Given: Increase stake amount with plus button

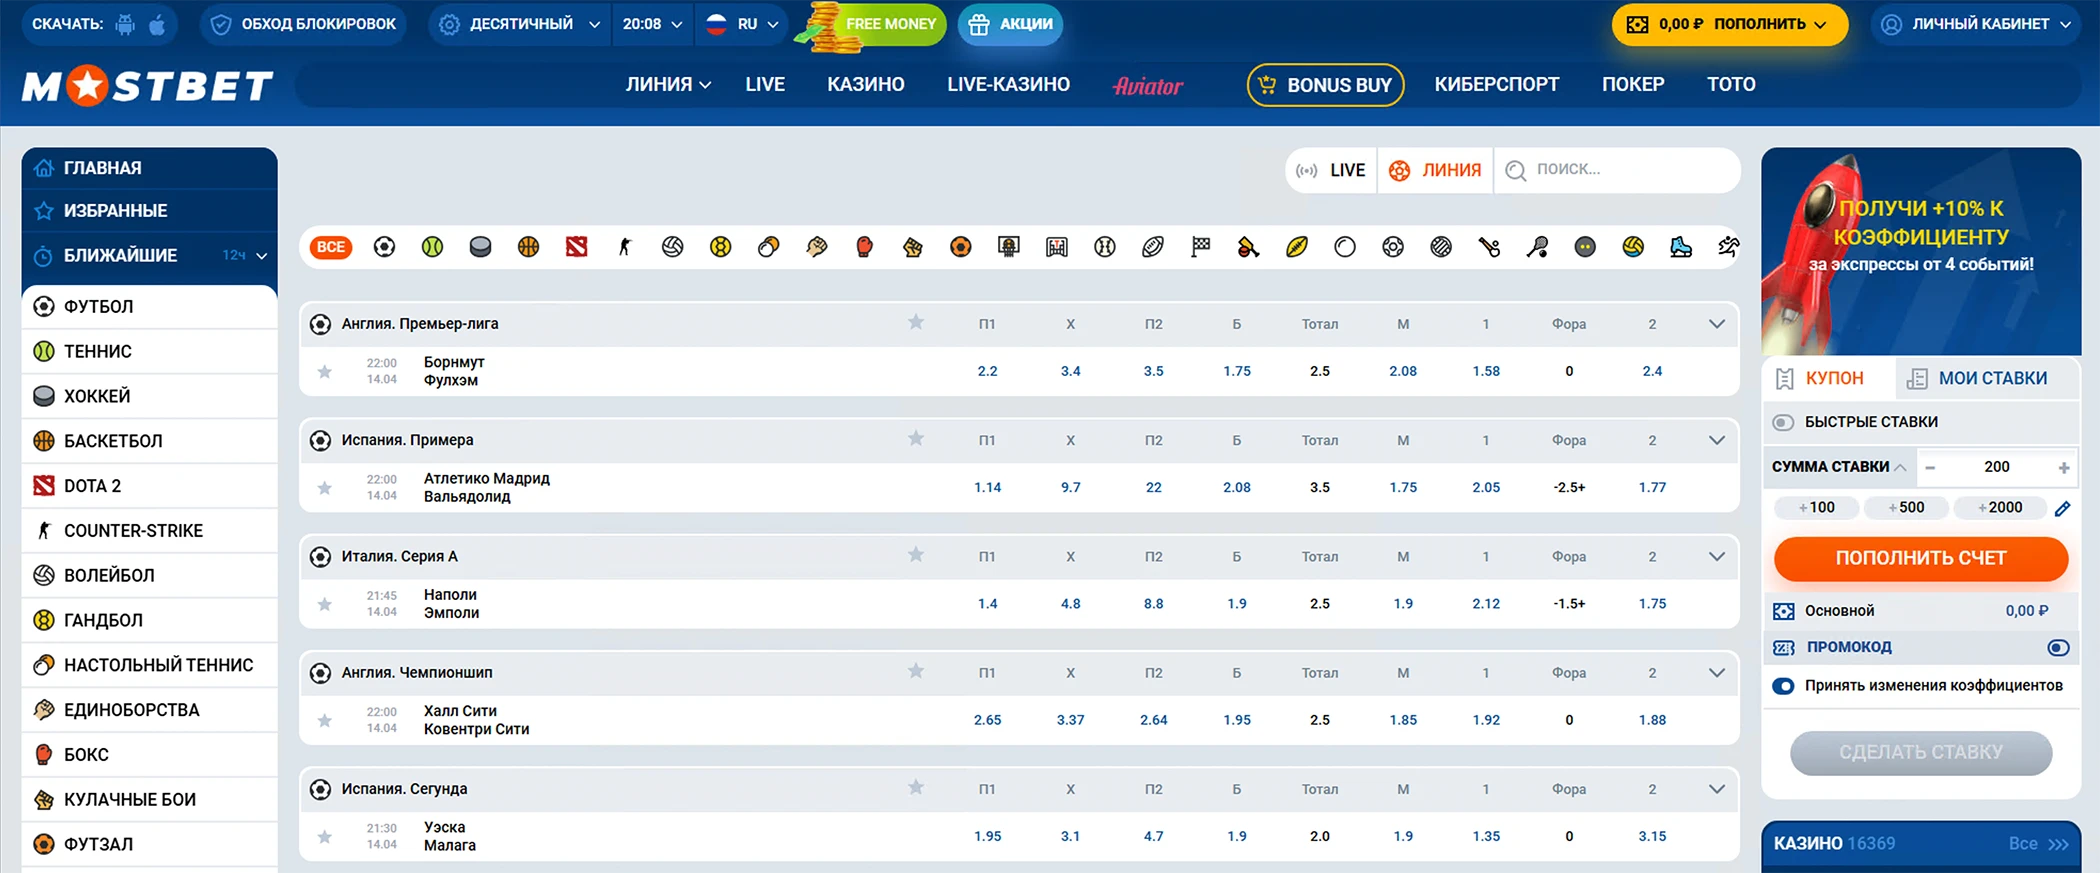Looking at the screenshot, I should tap(2064, 467).
